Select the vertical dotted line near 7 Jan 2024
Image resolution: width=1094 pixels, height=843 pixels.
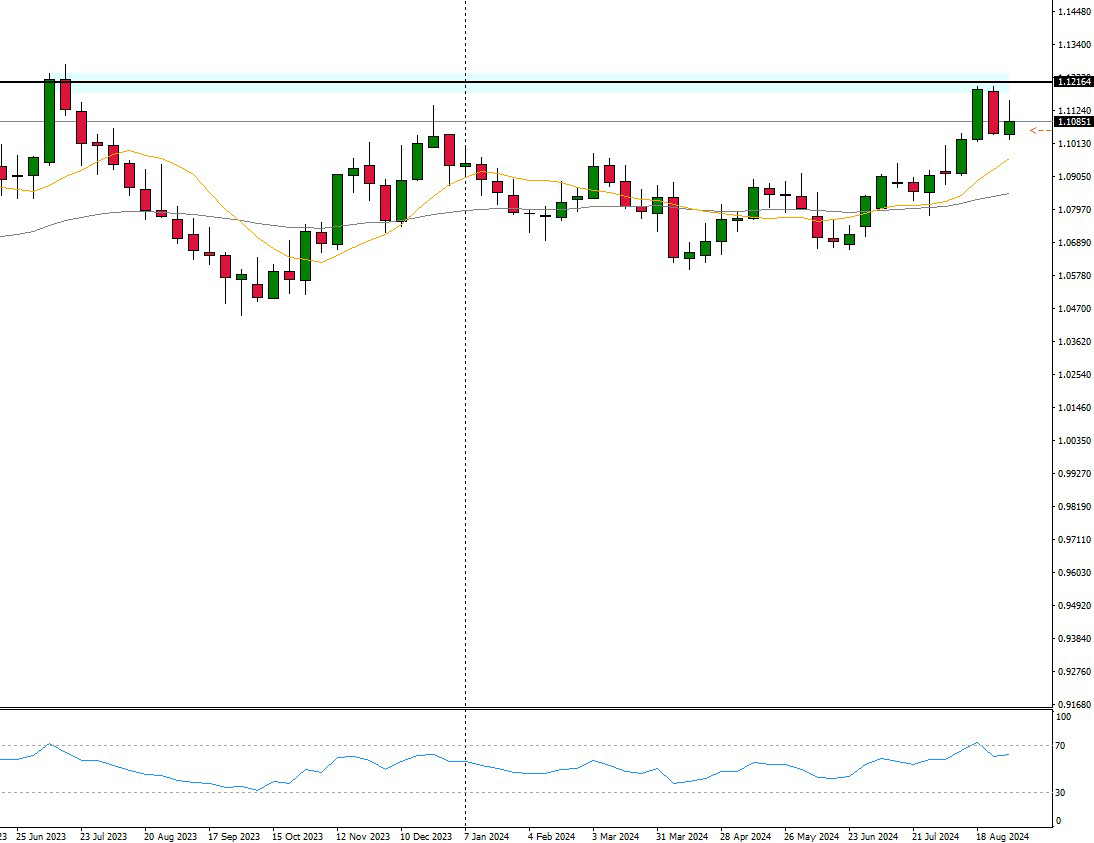[466, 400]
